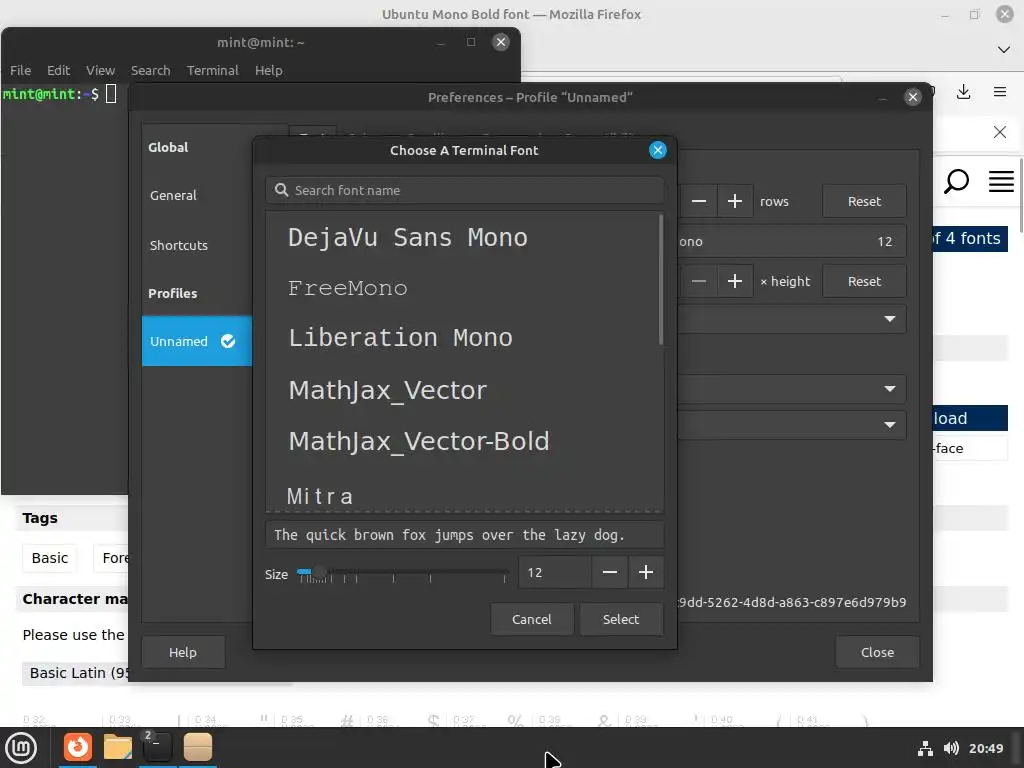
Task: Click the search magnifier in font dialog
Action: 281,190
